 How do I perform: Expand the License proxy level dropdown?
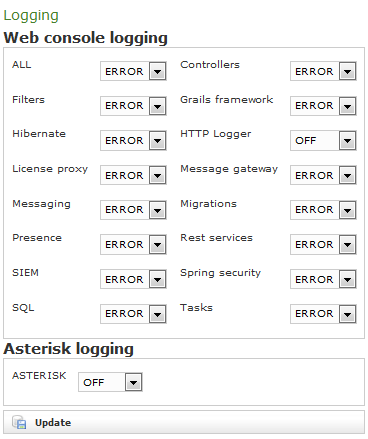click(x=133, y=175)
